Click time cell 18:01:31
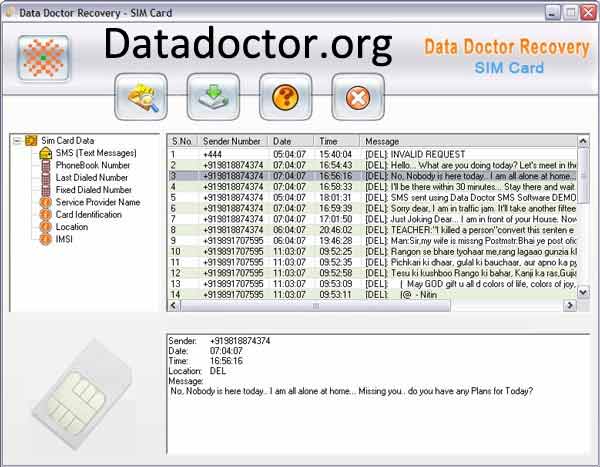Image resolution: width=600 pixels, height=467 pixels. [336, 198]
